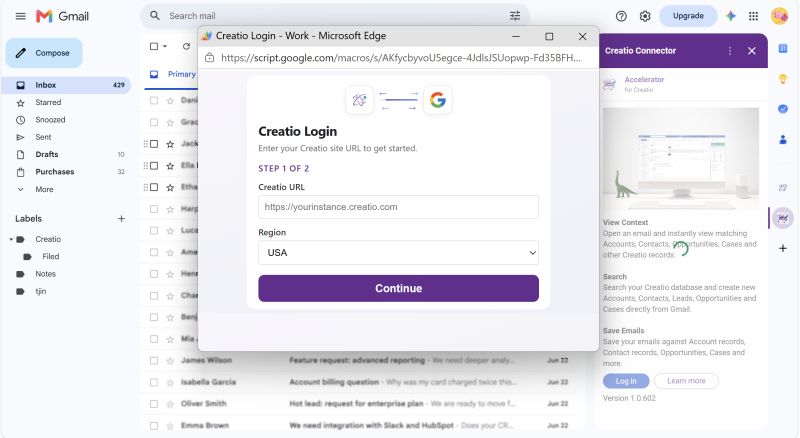Image resolution: width=800 pixels, height=438 pixels.
Task: Open the side panel icon below Contacts
Action: pos(783,187)
